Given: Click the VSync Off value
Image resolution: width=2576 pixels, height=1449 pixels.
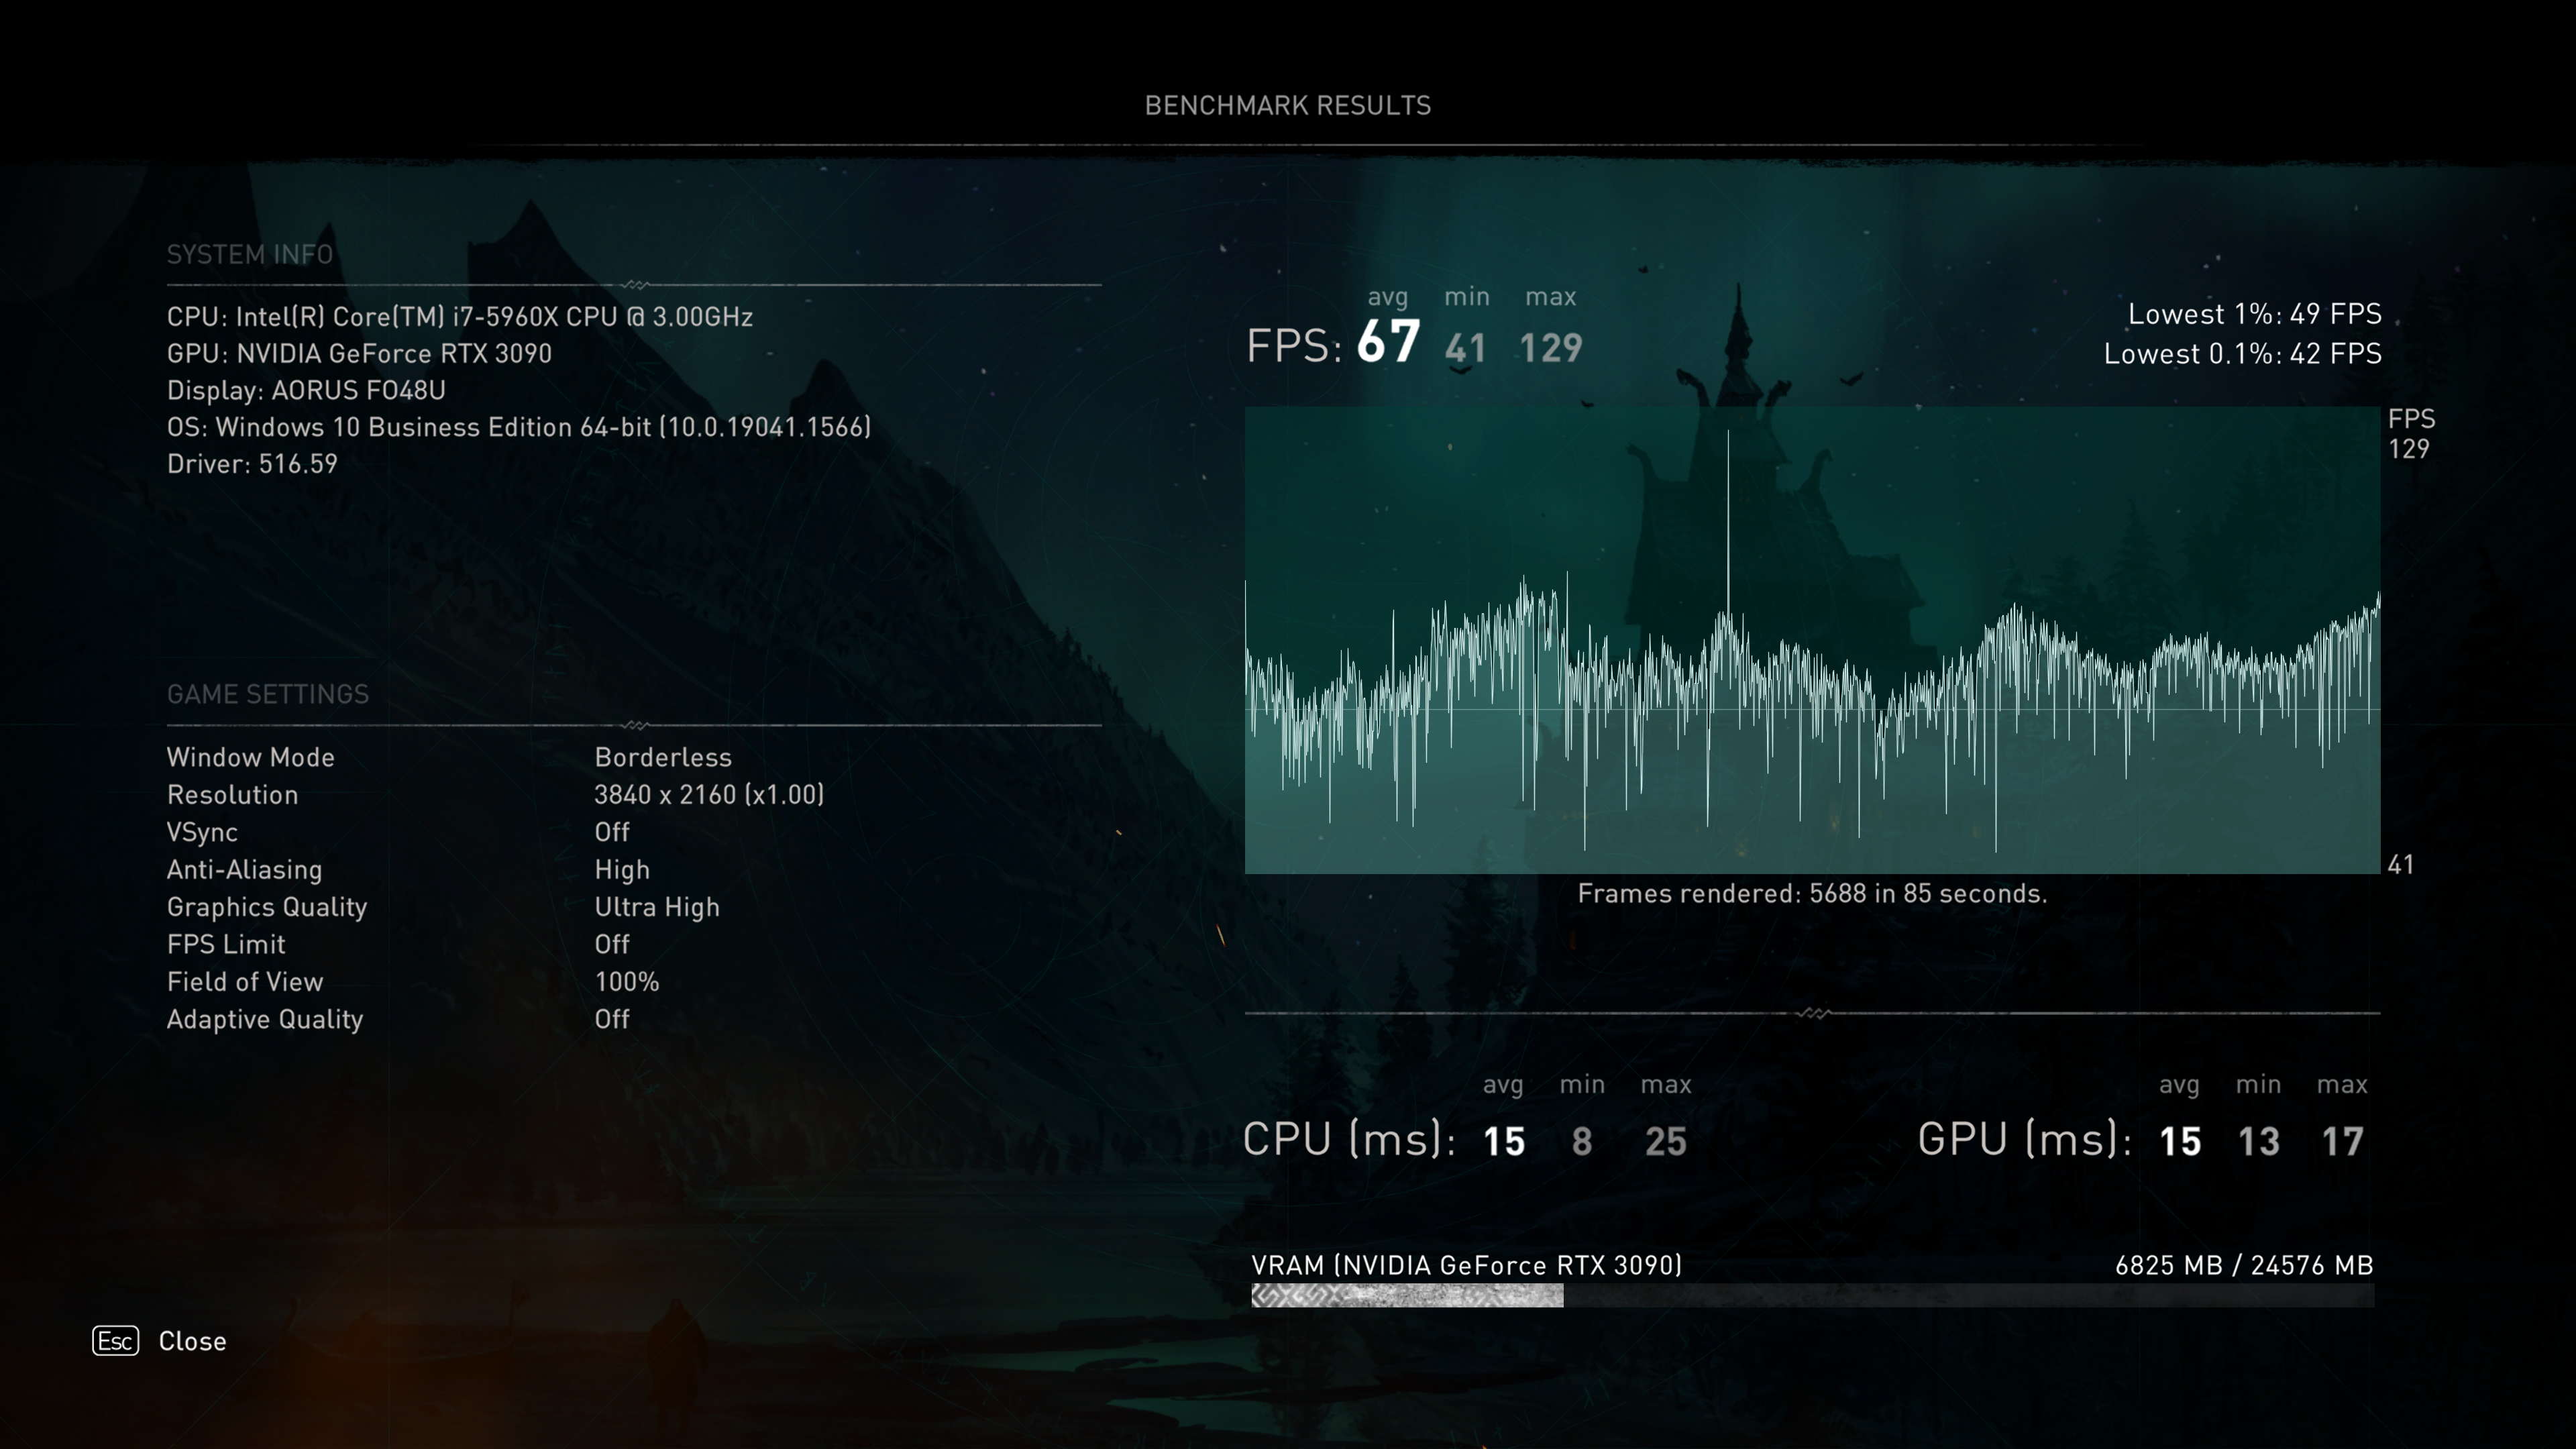Looking at the screenshot, I should [x=612, y=832].
